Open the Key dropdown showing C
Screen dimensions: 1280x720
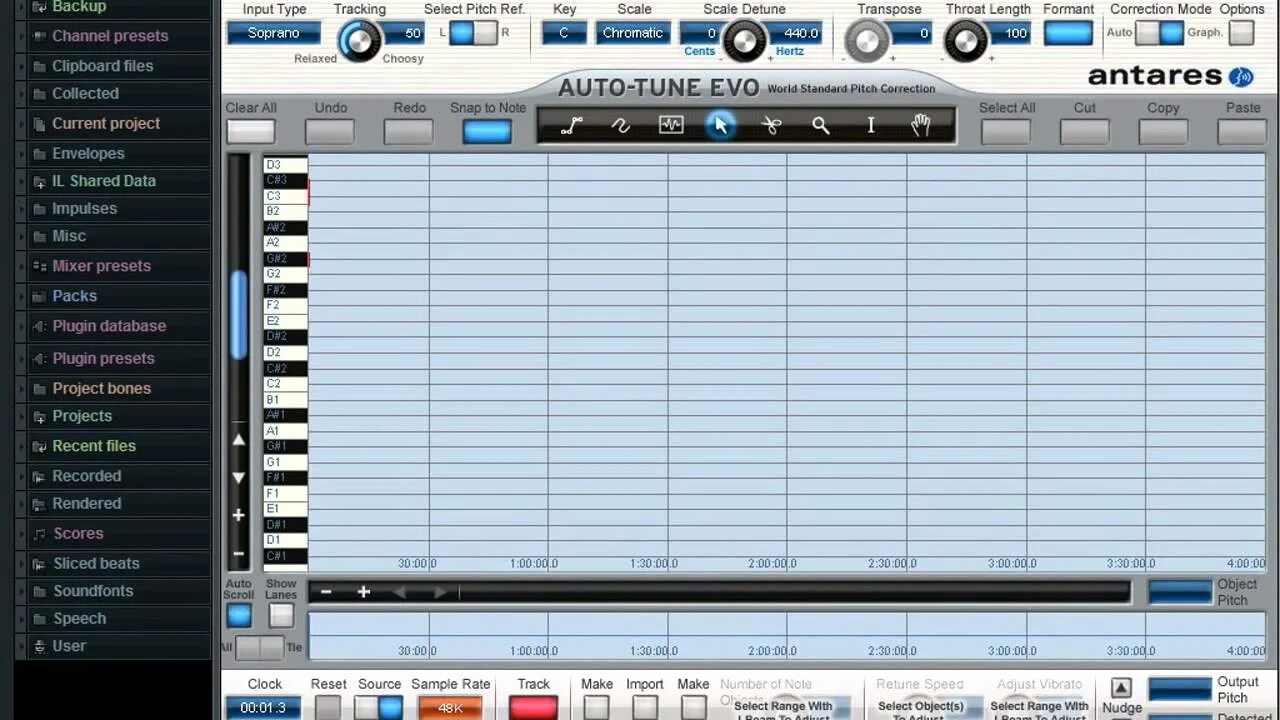pos(564,33)
